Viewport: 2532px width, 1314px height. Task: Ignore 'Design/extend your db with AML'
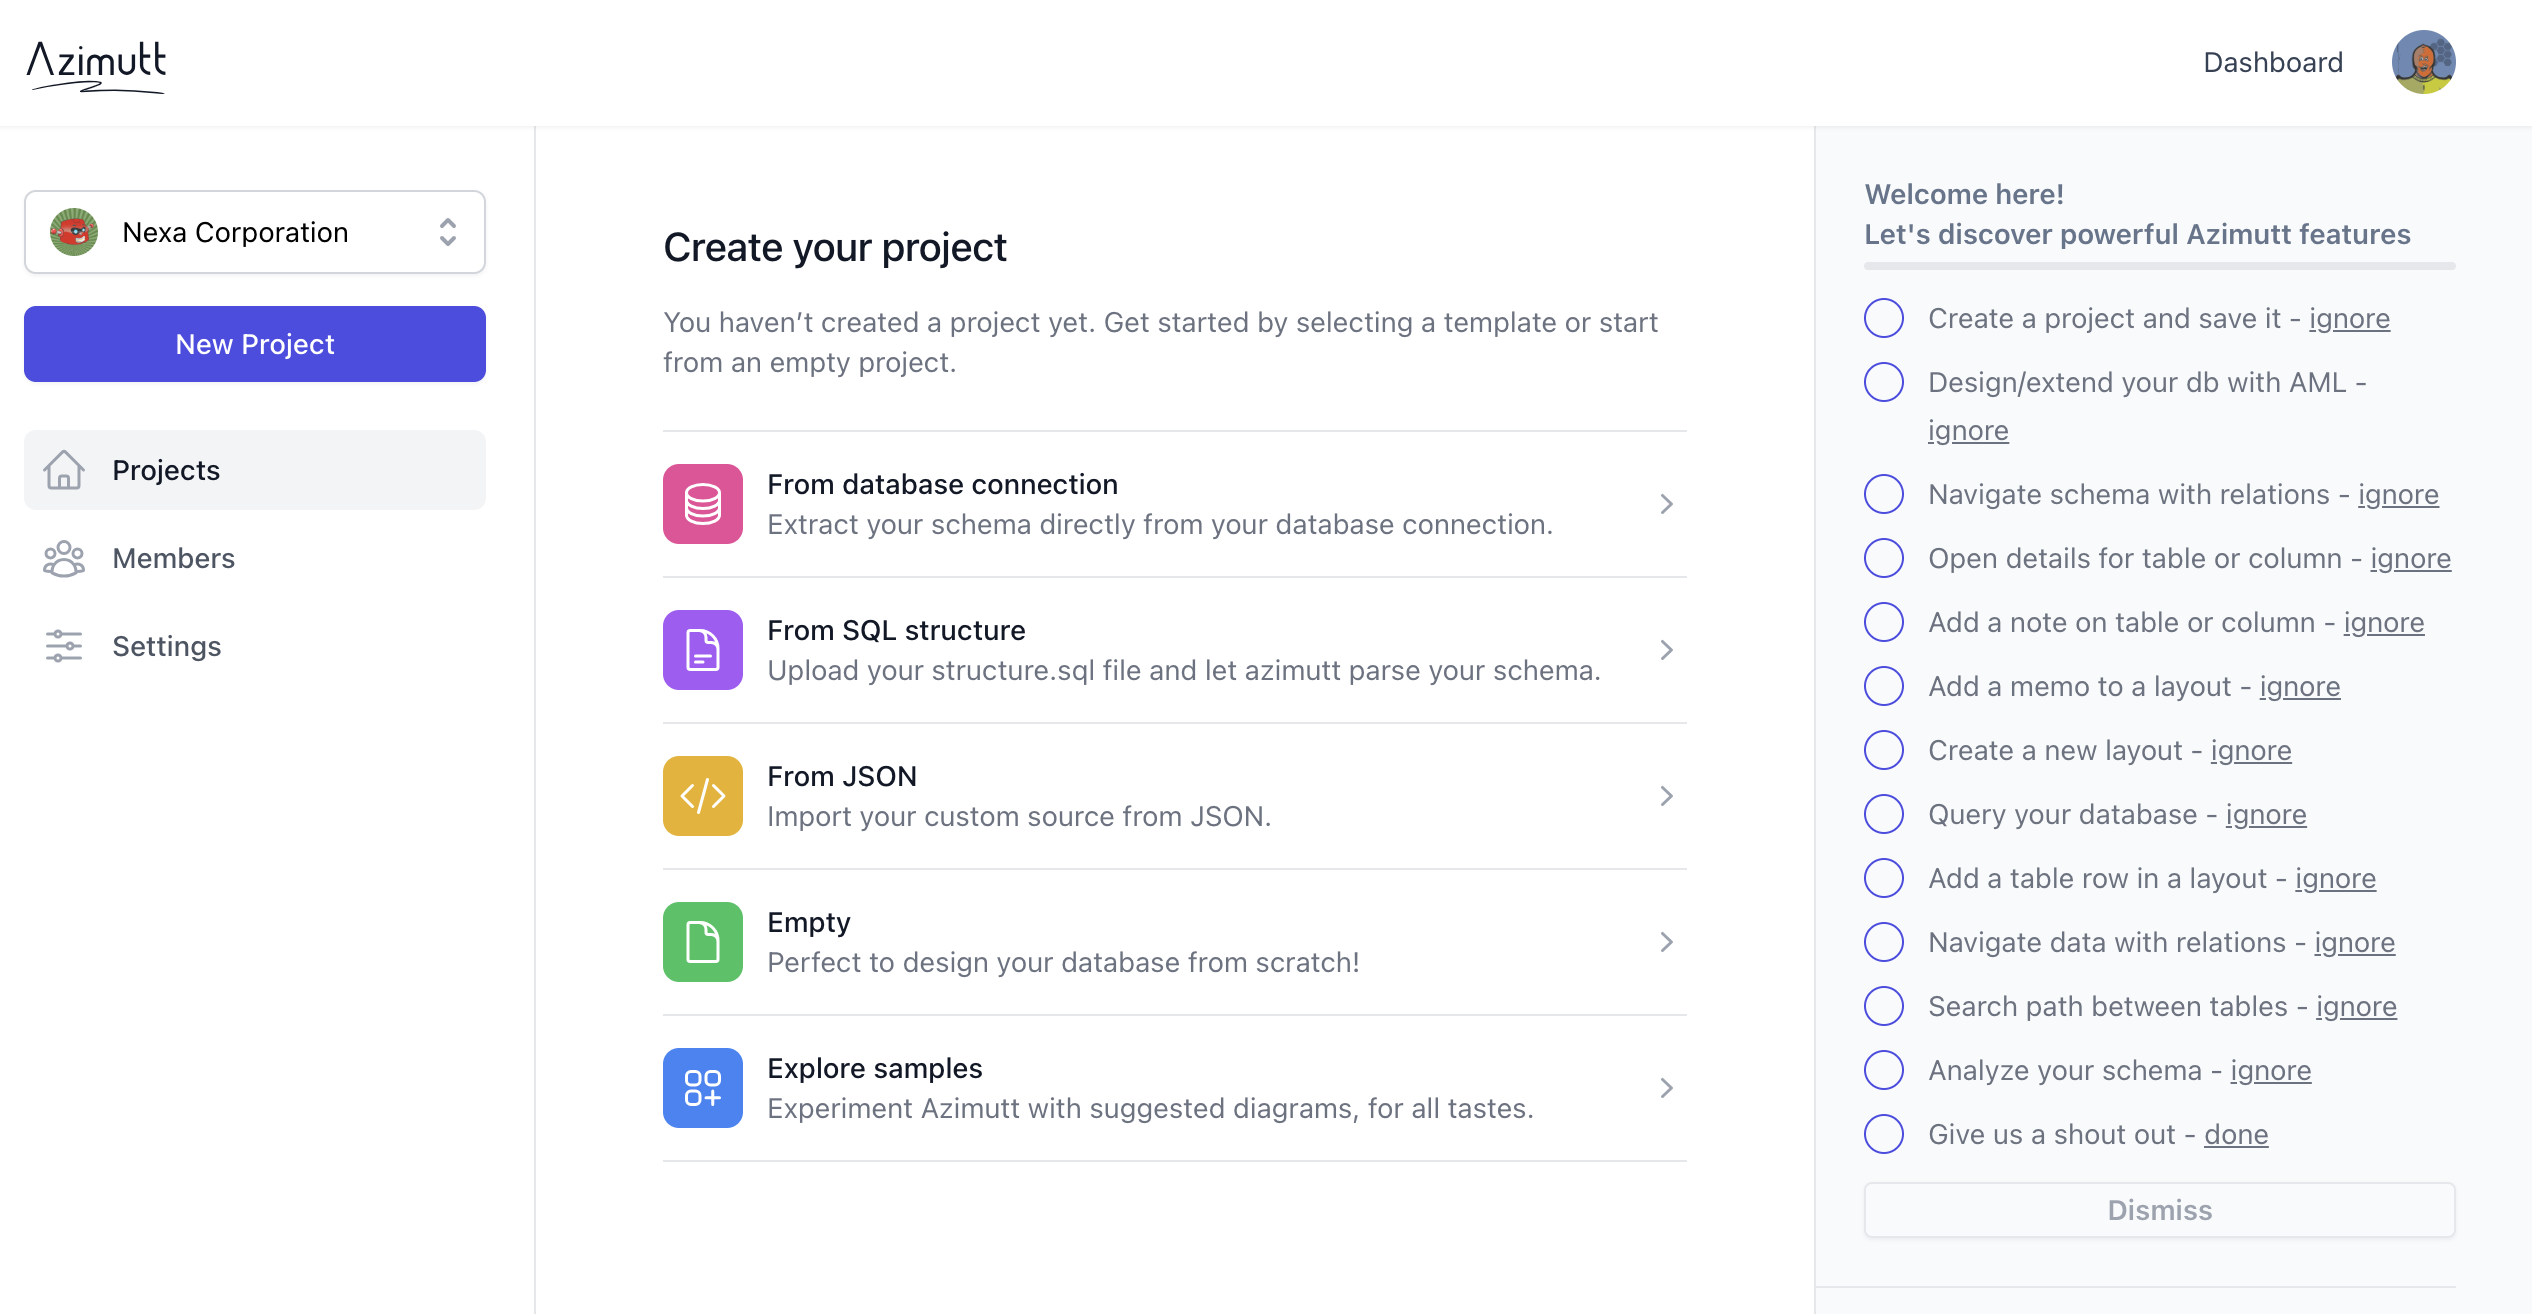(1968, 431)
